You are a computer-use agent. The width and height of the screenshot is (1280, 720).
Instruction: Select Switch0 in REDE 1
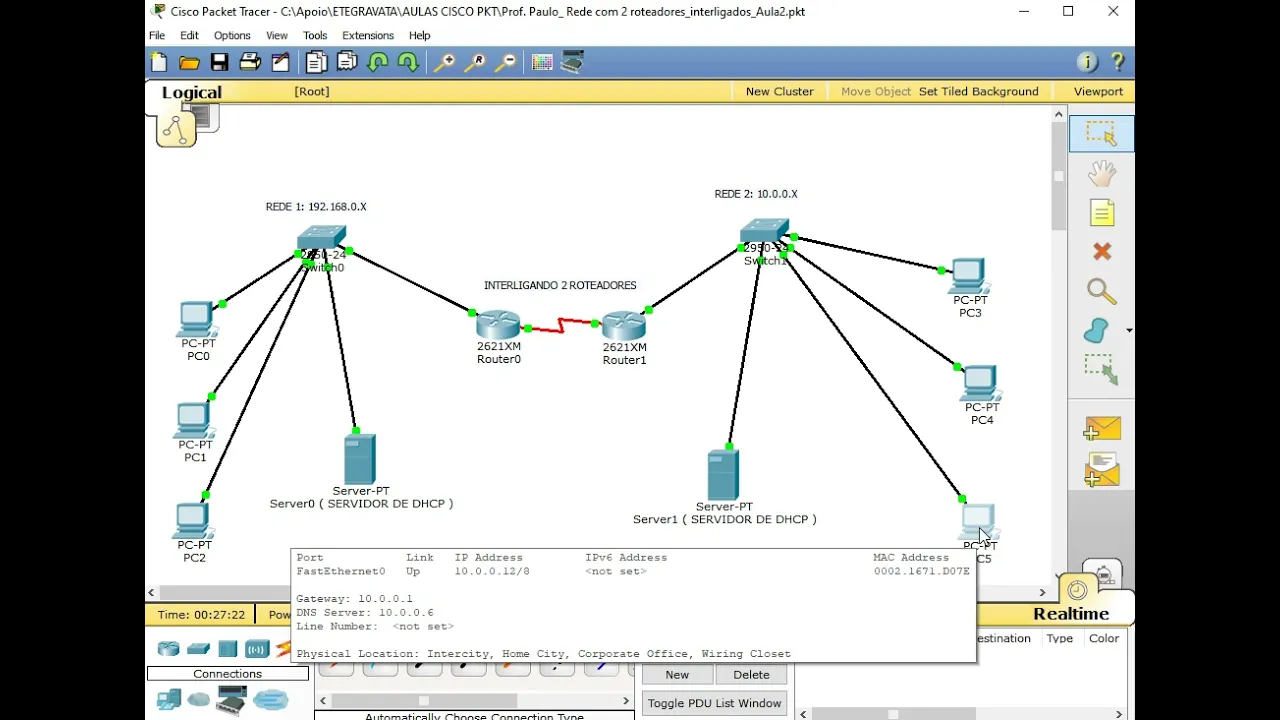(x=321, y=239)
